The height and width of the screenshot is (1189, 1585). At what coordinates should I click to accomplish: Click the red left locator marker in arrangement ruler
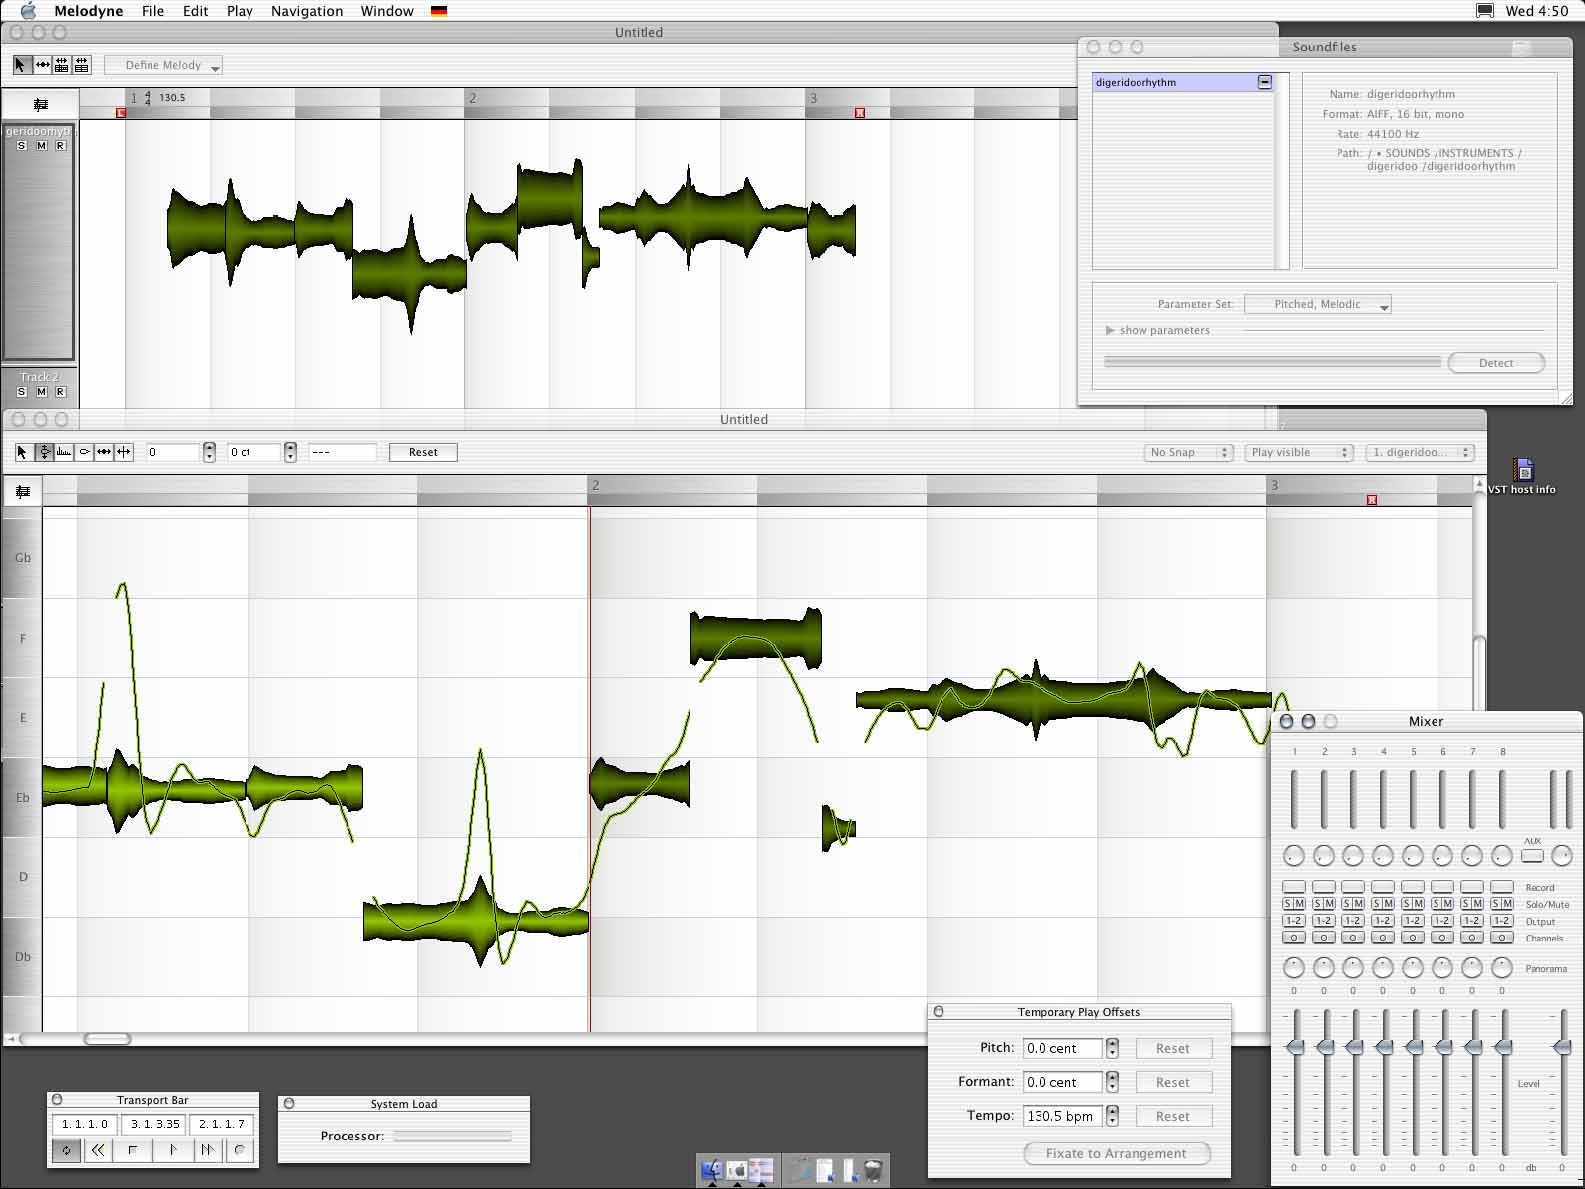tap(121, 113)
